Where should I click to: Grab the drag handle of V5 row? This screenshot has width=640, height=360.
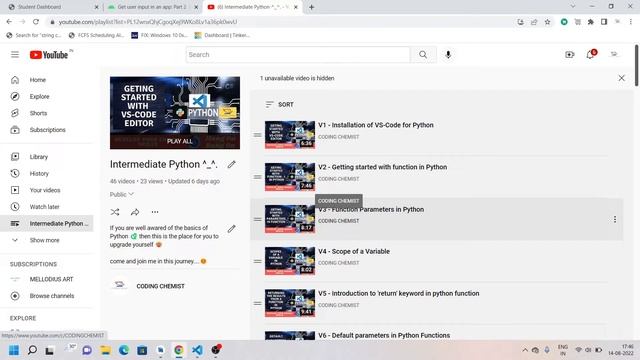(x=258, y=303)
